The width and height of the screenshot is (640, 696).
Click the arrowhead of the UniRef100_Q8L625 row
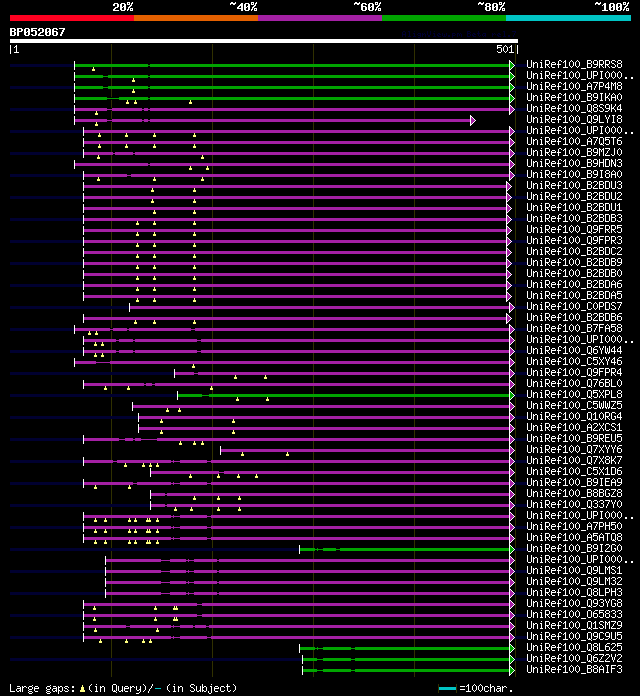click(x=512, y=649)
